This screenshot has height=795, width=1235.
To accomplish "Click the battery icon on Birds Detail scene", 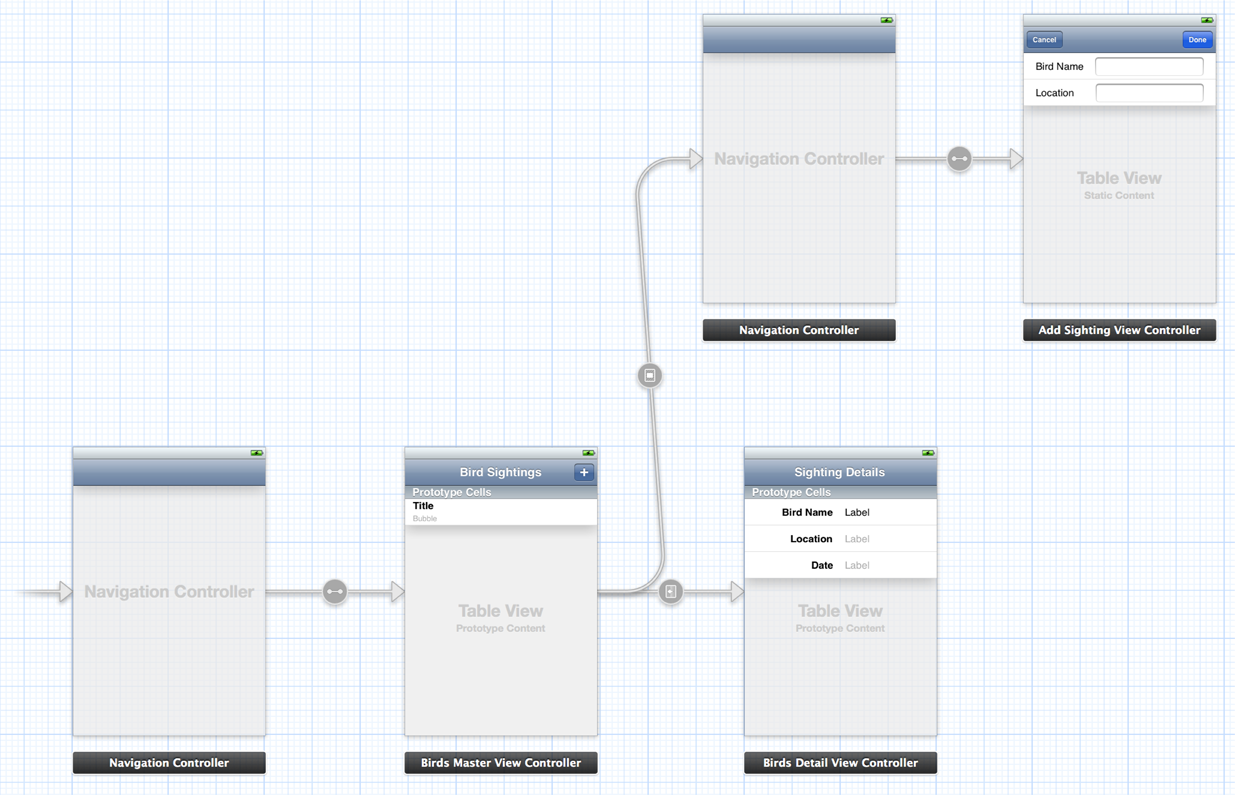I will coord(928,453).
